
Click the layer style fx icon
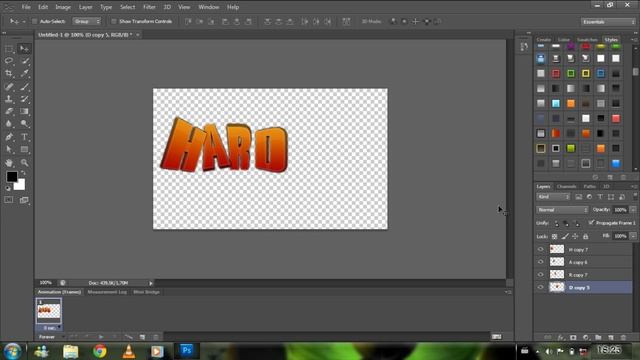pos(561,338)
